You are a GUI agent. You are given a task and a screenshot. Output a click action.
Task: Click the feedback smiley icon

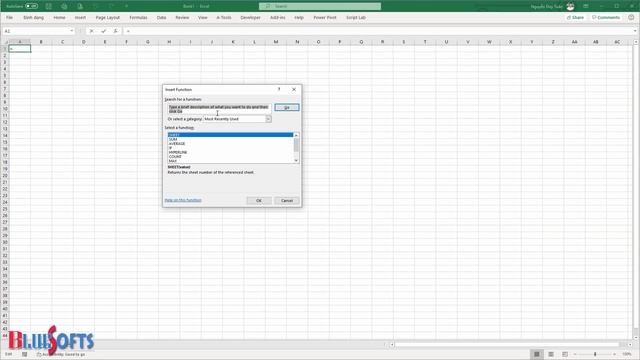pos(631,18)
